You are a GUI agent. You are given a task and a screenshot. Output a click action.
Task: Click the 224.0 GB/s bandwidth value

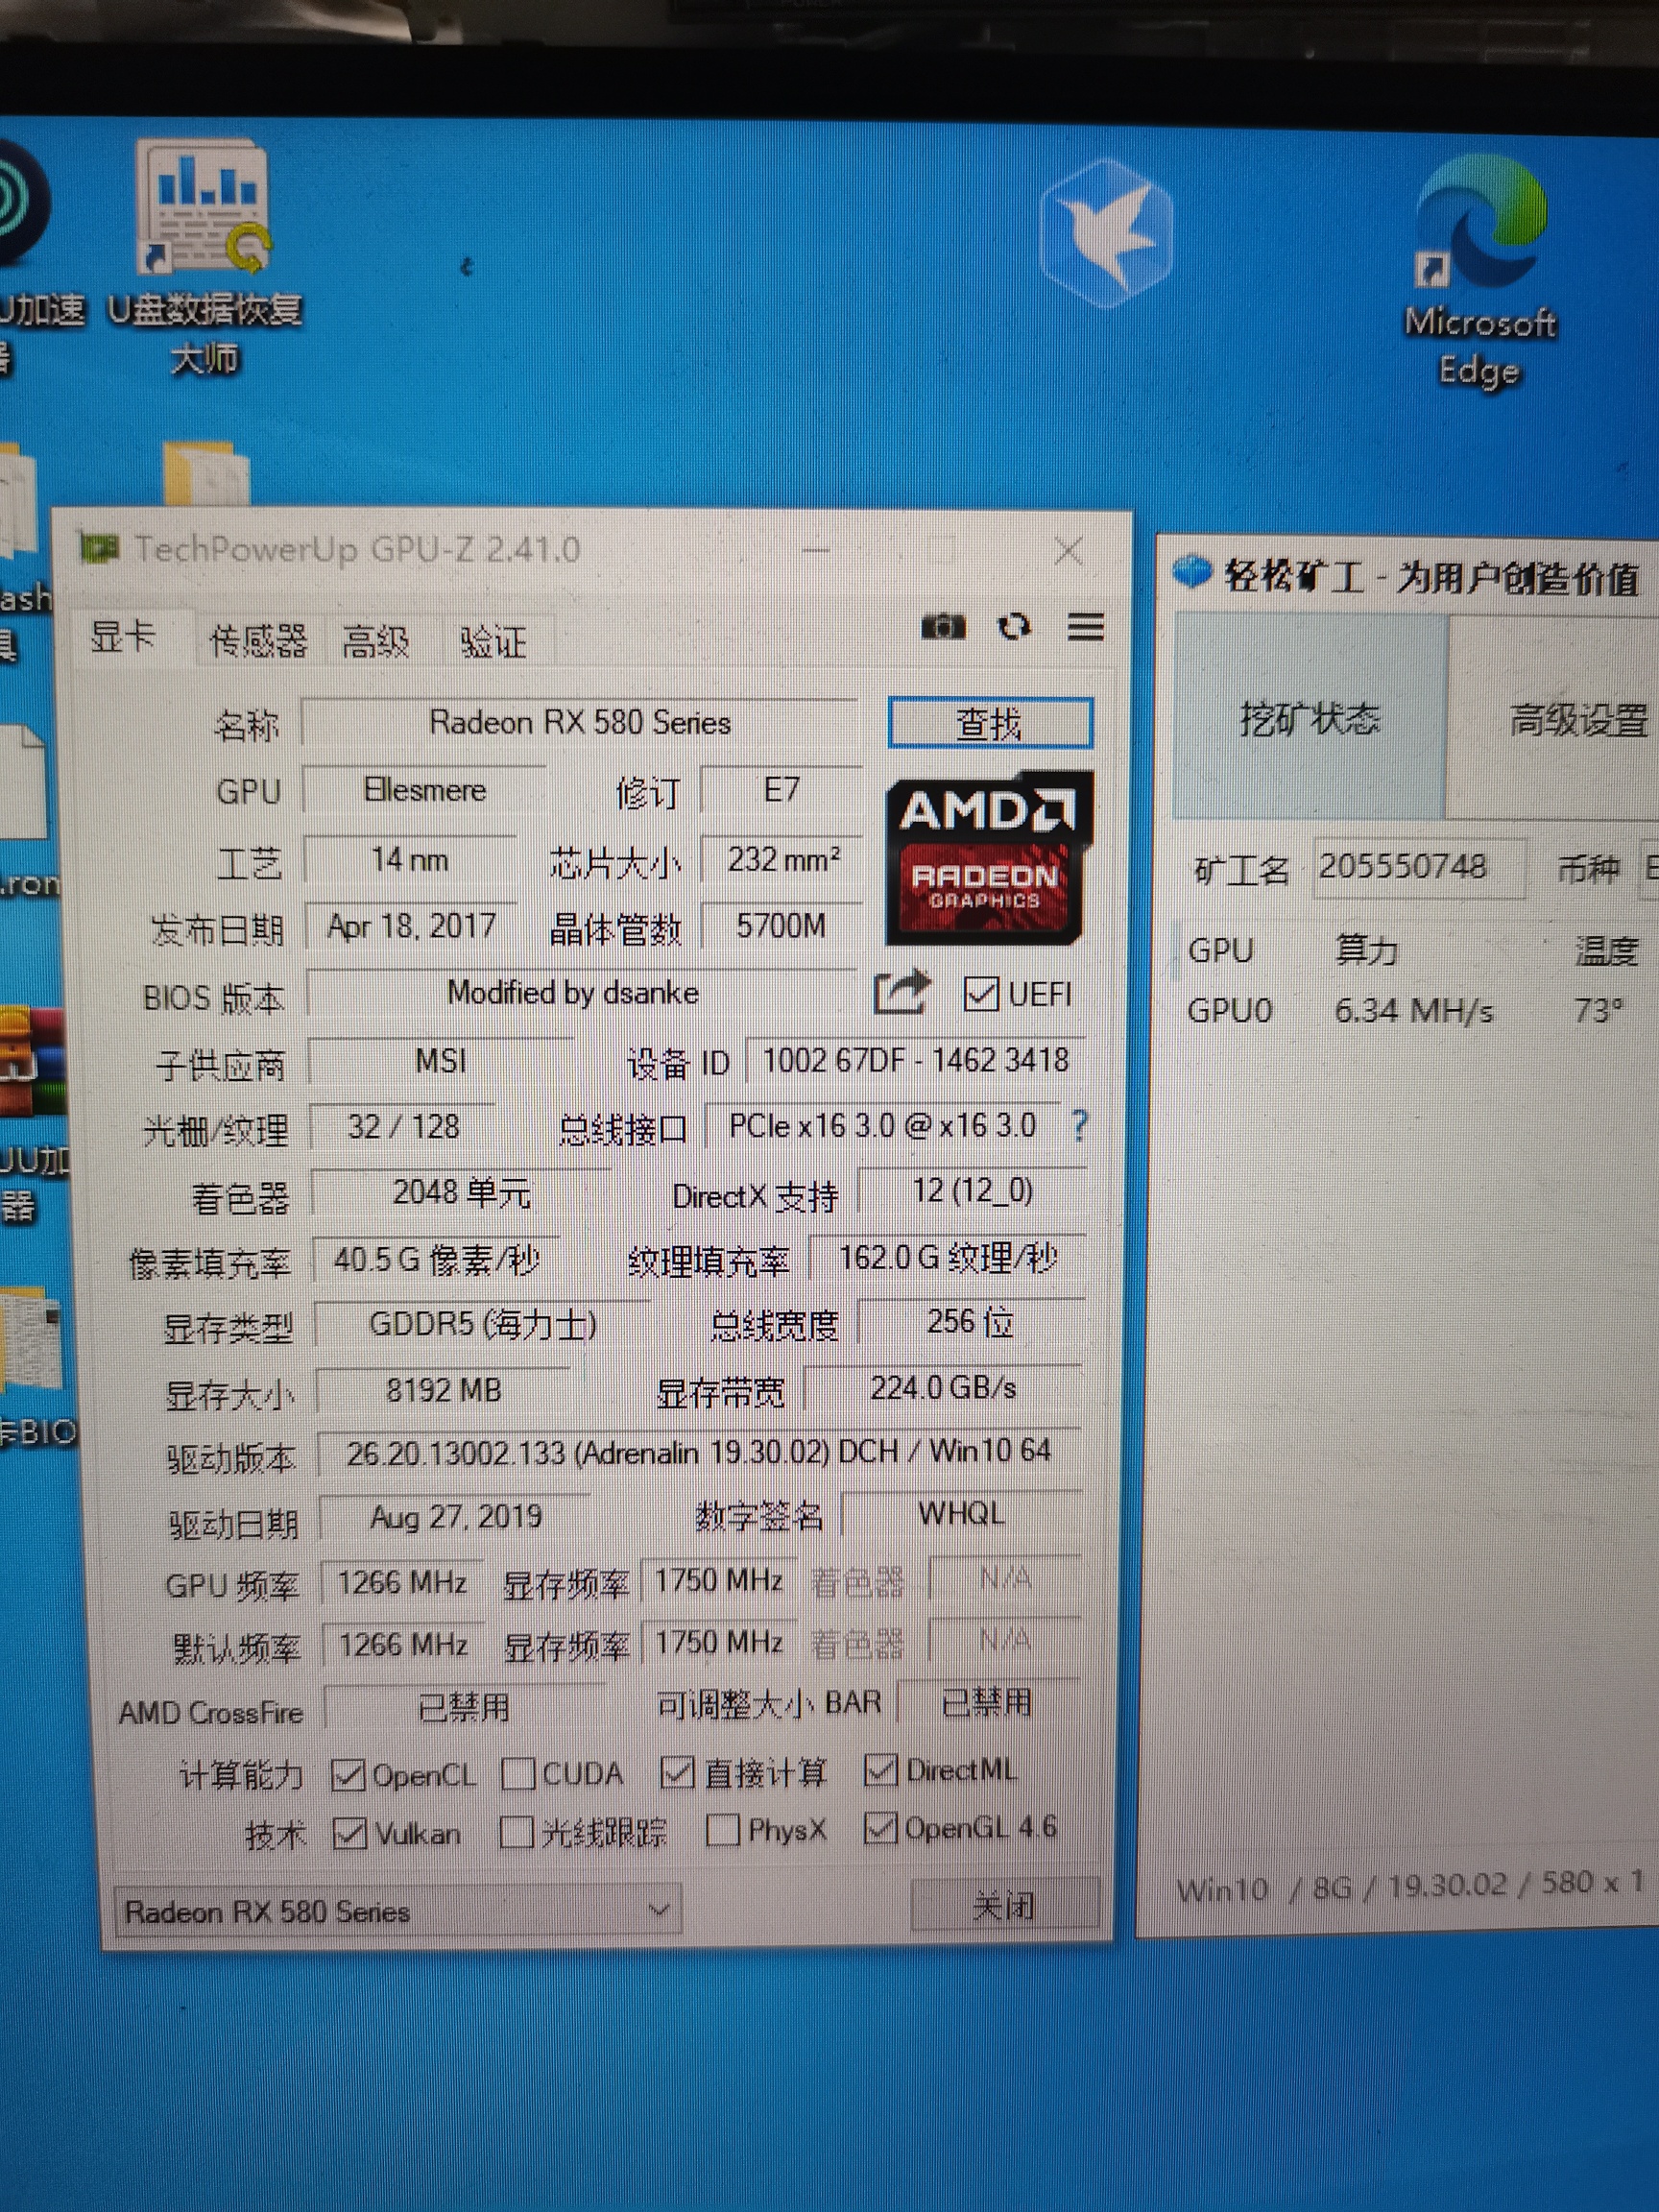click(943, 1388)
